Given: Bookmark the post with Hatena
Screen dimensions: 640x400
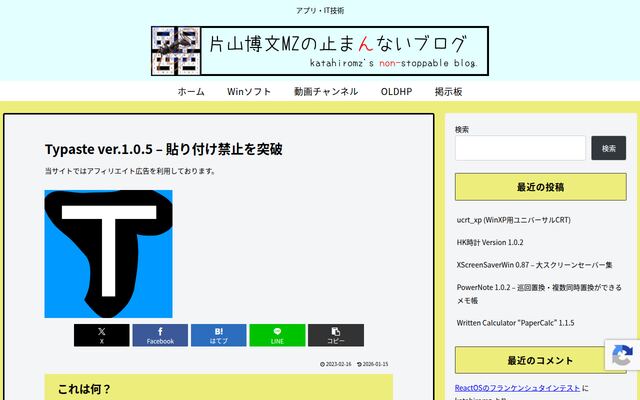Looking at the screenshot, I should click(219, 335).
